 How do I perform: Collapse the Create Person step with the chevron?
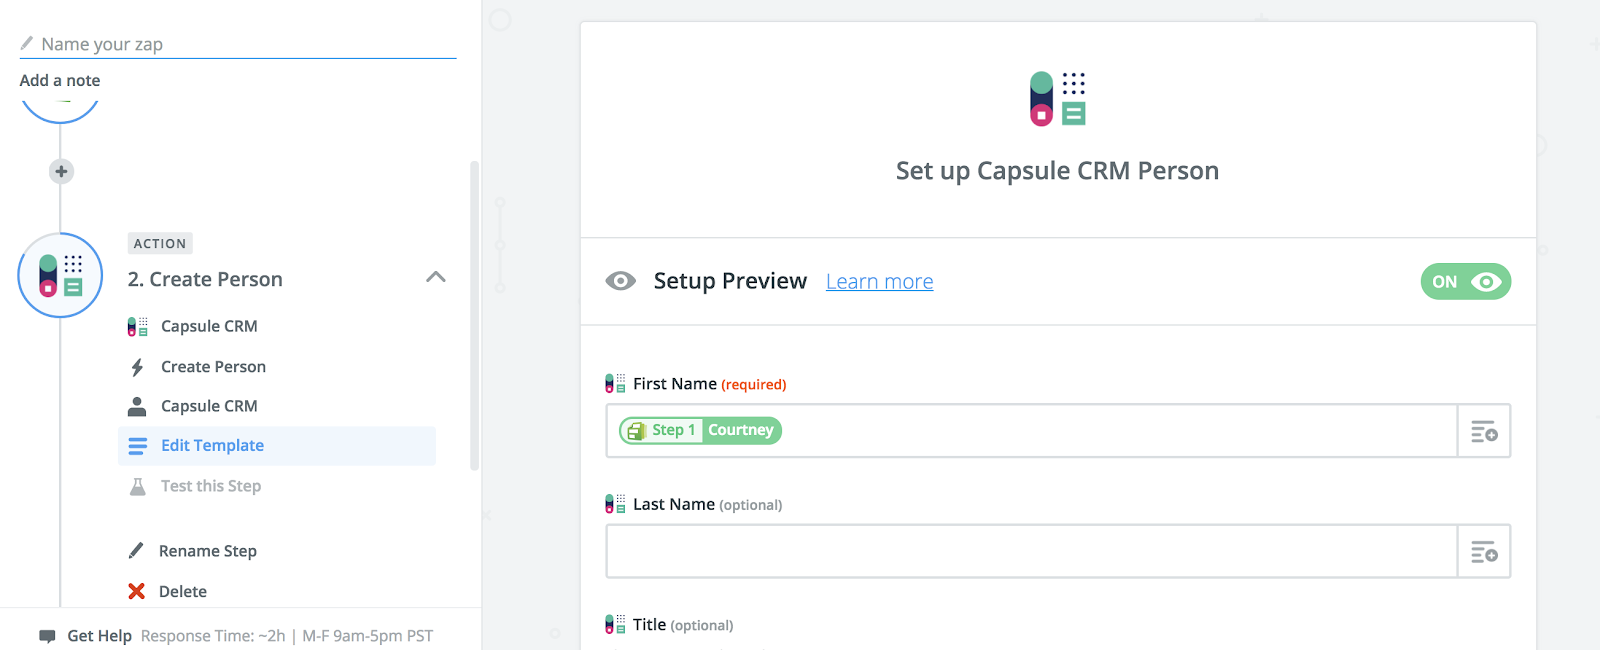pyautogui.click(x=435, y=277)
